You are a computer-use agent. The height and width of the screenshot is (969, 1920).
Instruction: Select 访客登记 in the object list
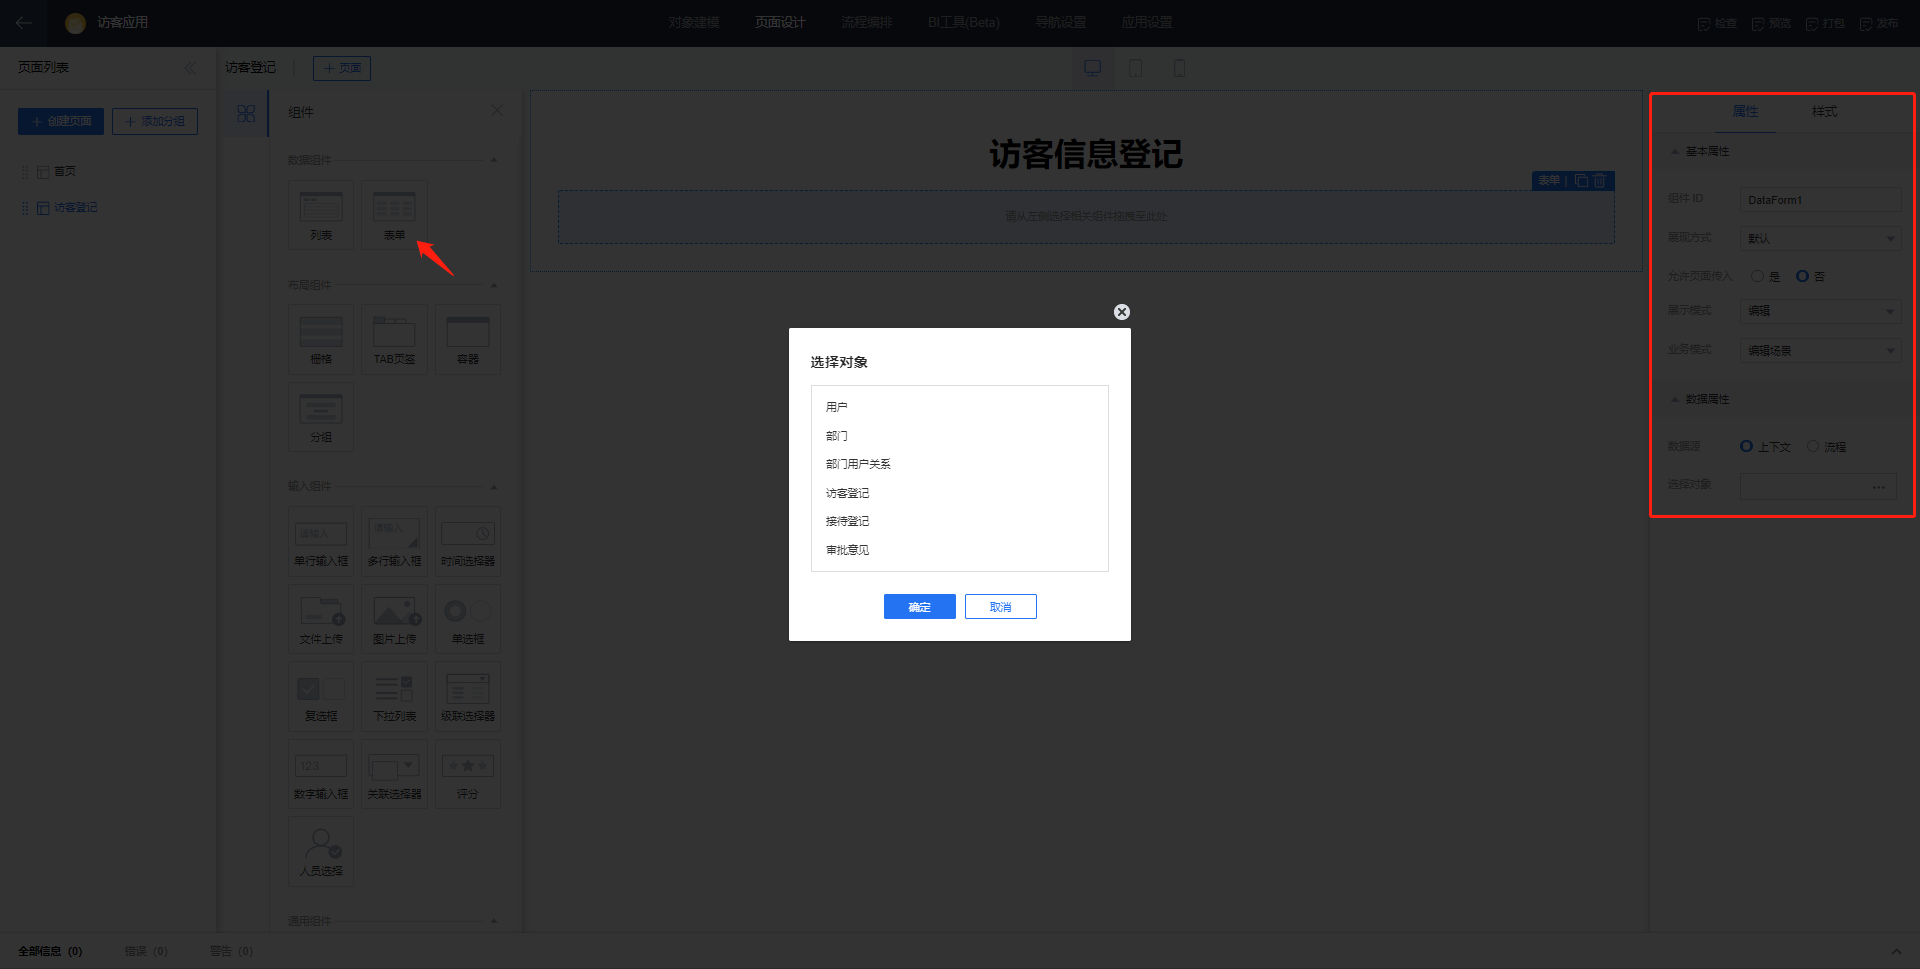tap(847, 493)
